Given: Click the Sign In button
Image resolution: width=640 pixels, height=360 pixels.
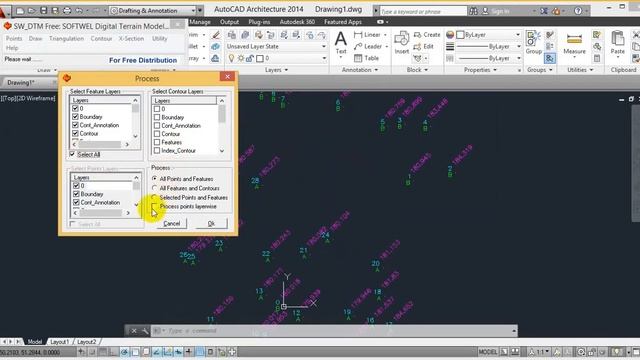Looking at the screenshot, I should coord(500,11).
